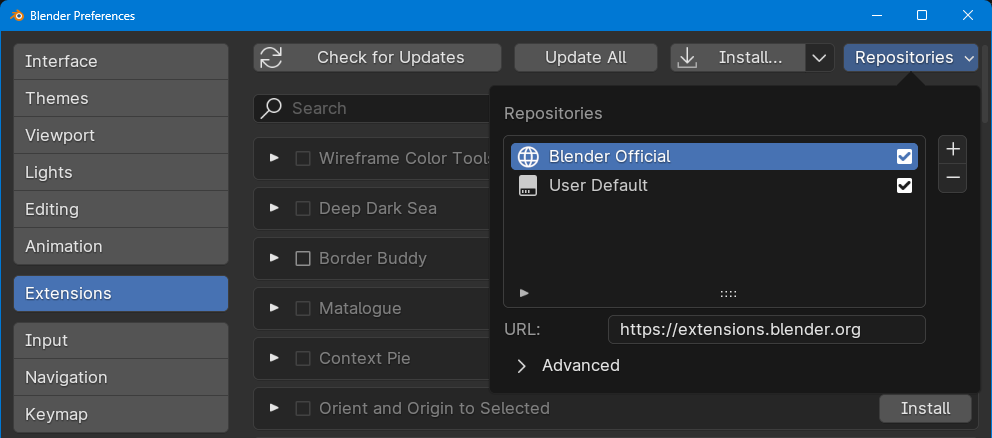992x438 pixels.
Task: Click the repository URL field
Action: [x=767, y=330]
